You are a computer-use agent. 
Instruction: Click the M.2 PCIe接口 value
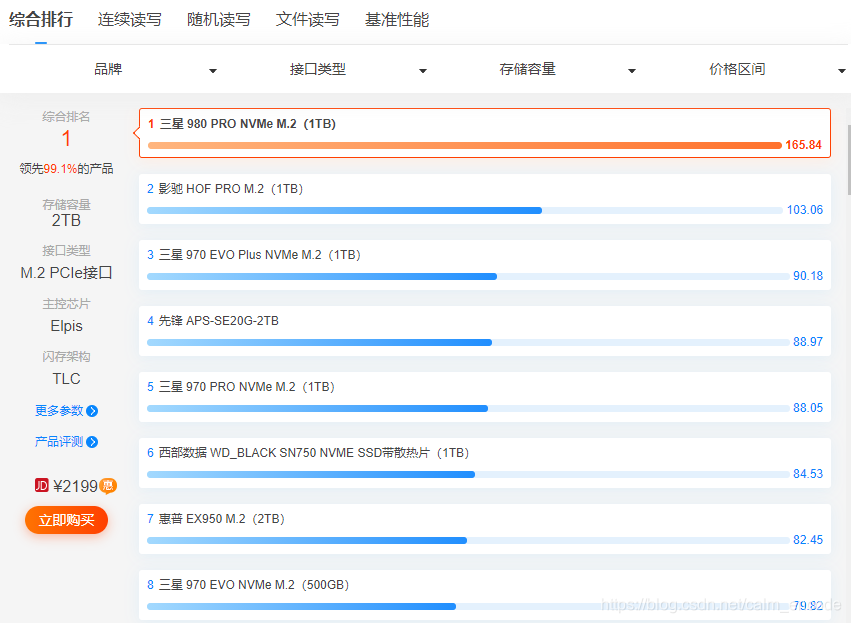click(x=66, y=272)
